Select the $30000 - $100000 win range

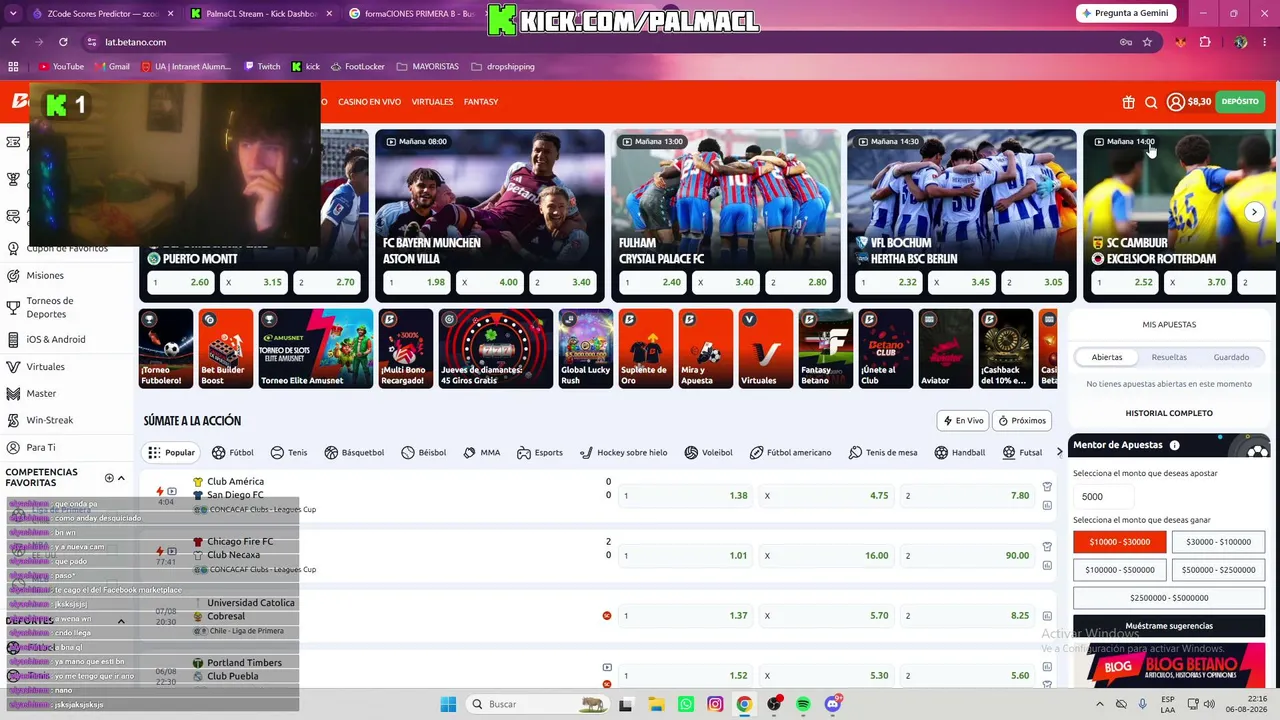pyautogui.click(x=1218, y=542)
